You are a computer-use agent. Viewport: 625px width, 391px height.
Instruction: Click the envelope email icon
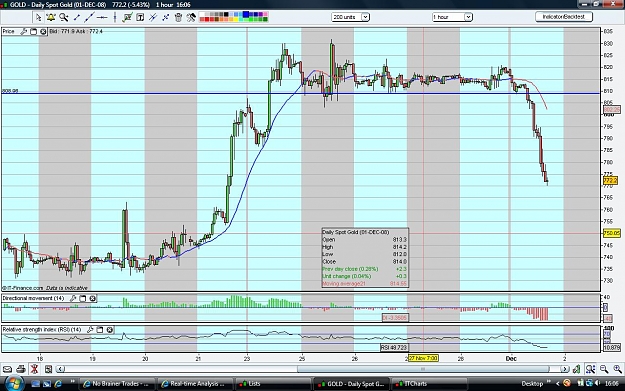pos(8,369)
